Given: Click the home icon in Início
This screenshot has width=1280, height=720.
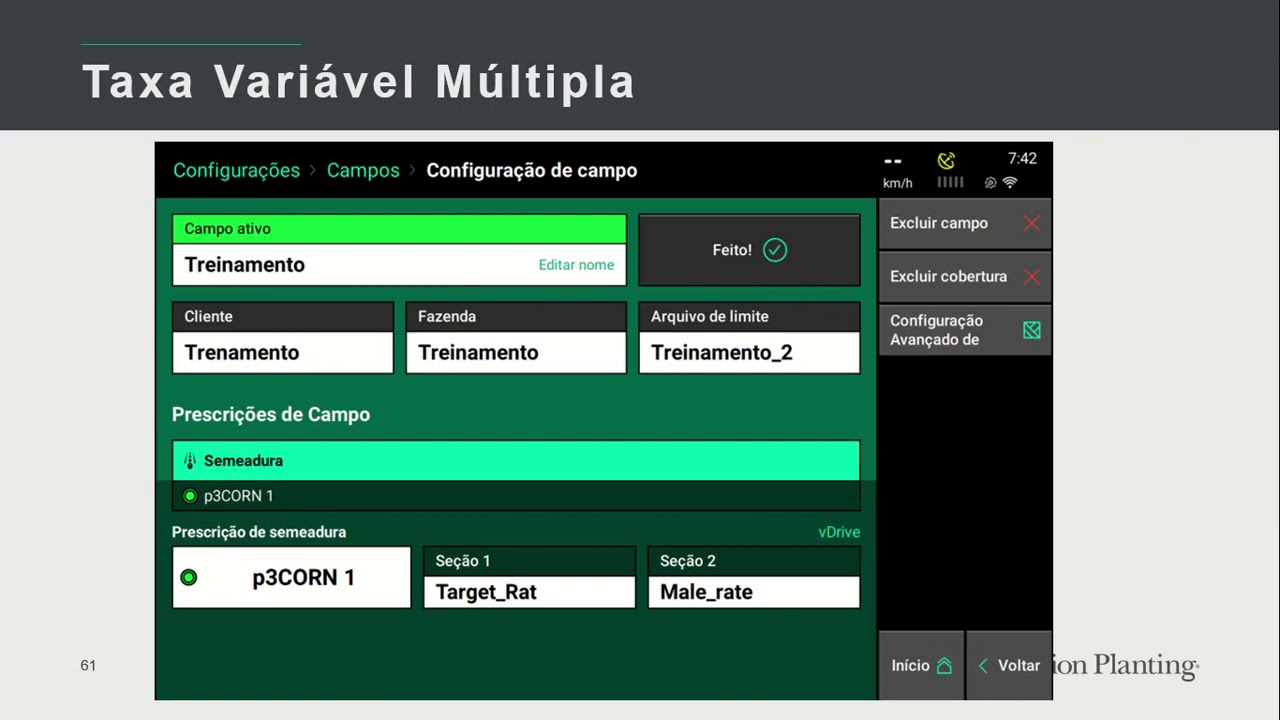Looking at the screenshot, I should click(944, 666).
